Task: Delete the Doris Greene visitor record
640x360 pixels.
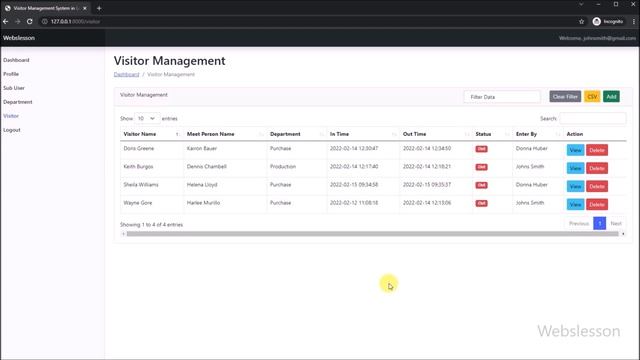Action: pyautogui.click(x=597, y=150)
